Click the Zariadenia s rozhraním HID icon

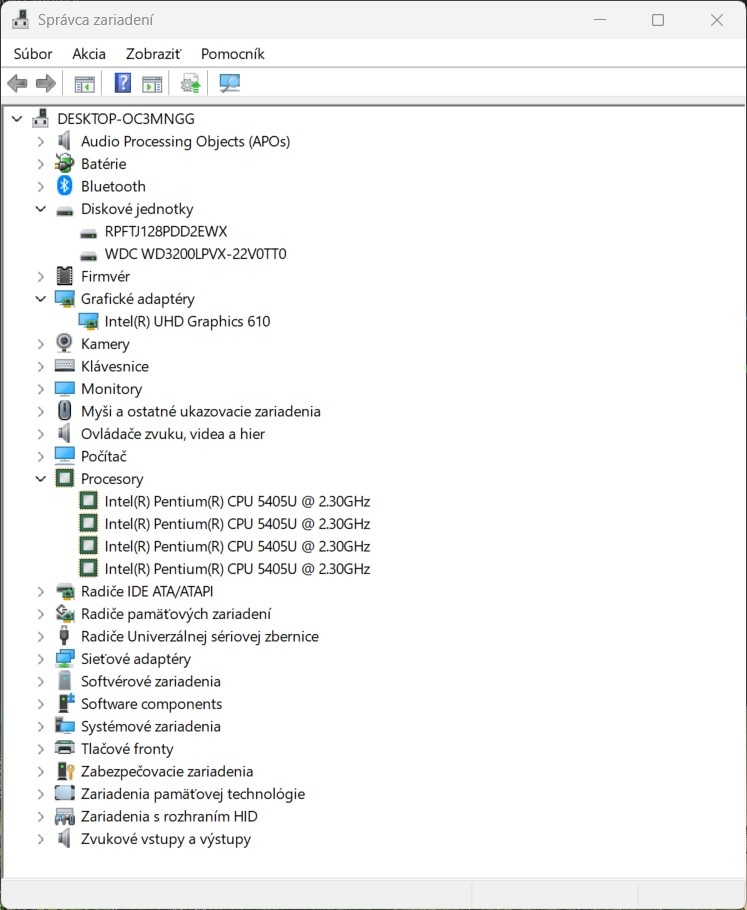(64, 817)
